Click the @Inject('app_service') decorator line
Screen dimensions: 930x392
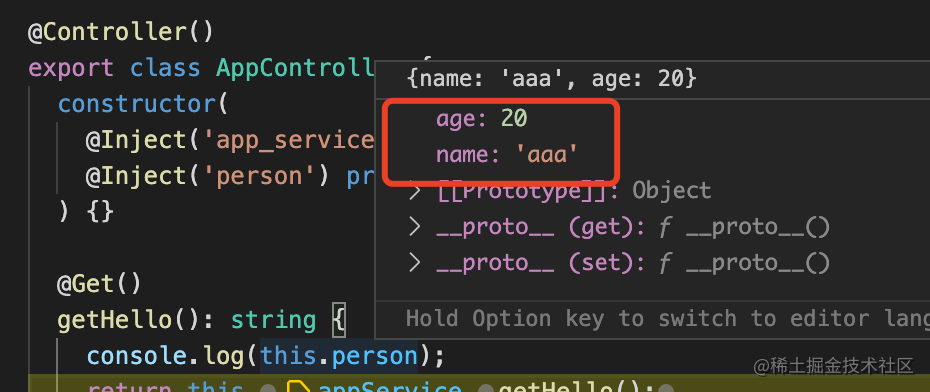[x=230, y=140]
